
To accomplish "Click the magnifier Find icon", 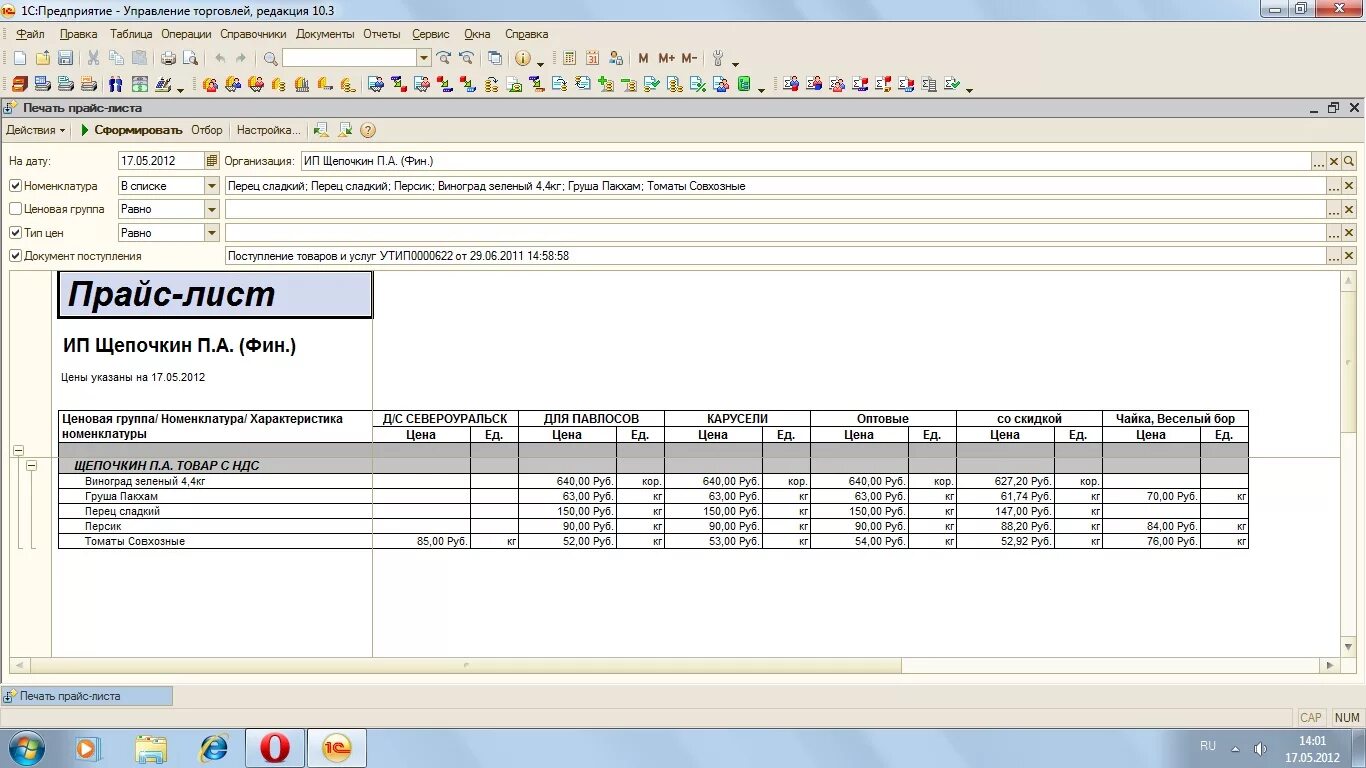I will coord(270,59).
